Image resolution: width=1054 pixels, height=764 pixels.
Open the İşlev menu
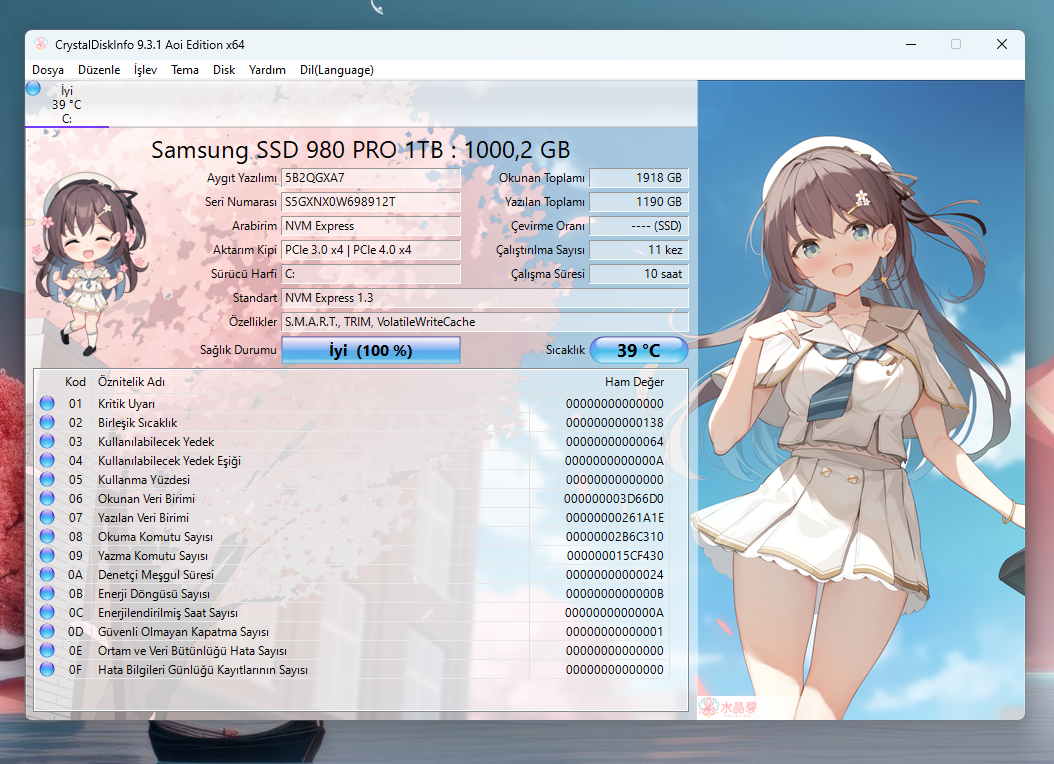145,70
